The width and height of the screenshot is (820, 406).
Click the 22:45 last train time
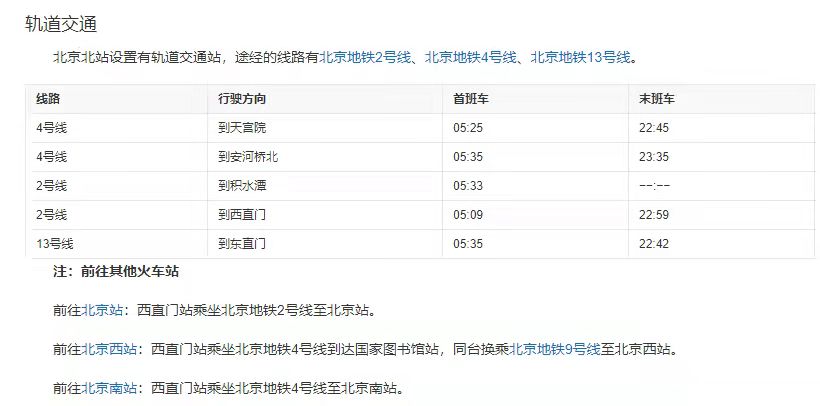[654, 128]
